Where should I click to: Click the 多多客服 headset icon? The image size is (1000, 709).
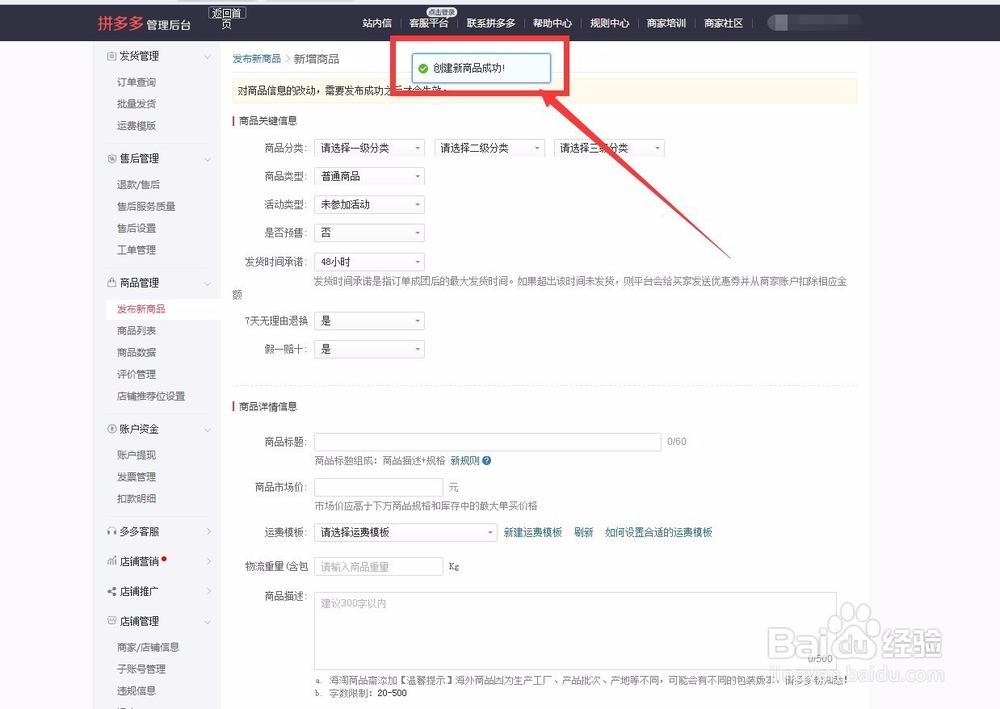pyautogui.click(x=112, y=531)
